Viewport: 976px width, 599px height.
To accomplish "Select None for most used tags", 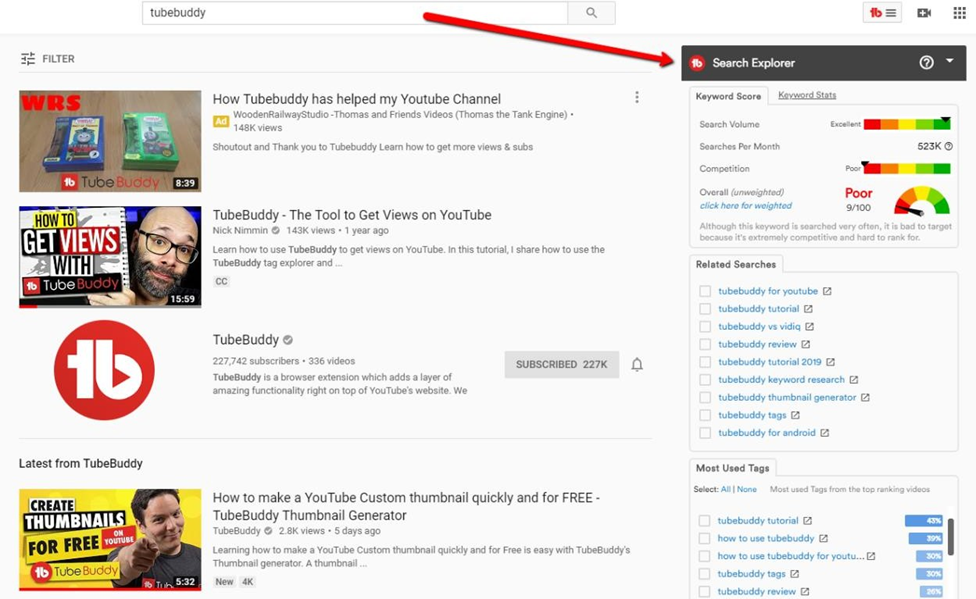I will tap(747, 489).
